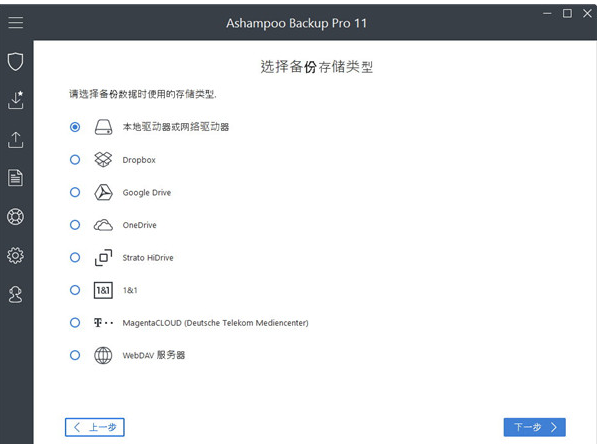Select the OneDrive radio button

[x=75, y=225]
